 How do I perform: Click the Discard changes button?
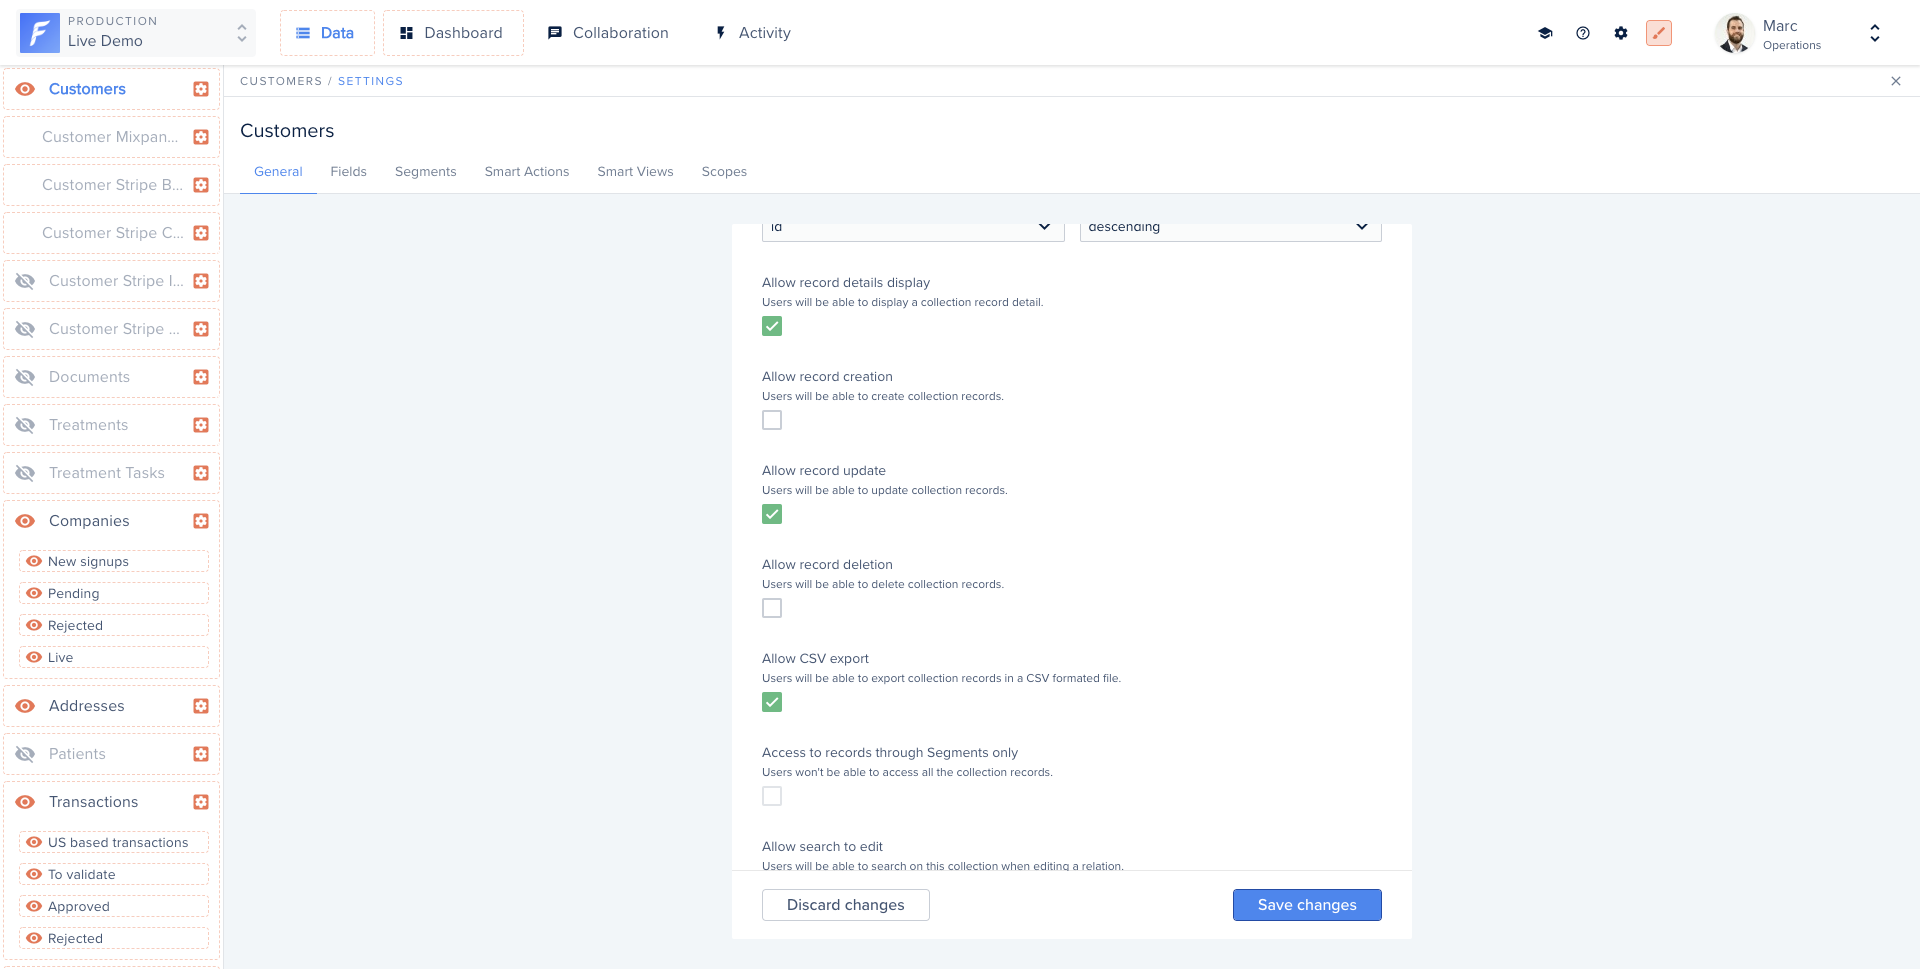[845, 905]
